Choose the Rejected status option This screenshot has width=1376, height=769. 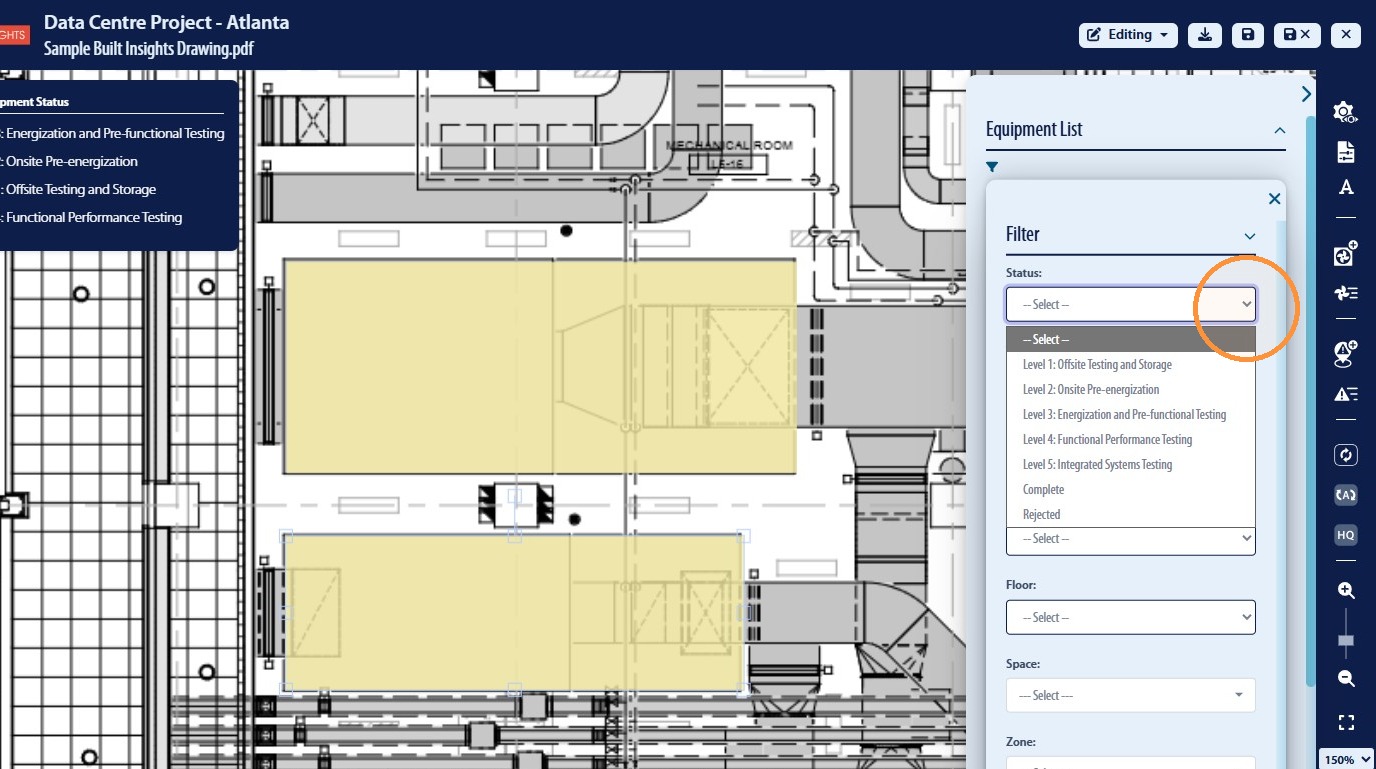1041,514
